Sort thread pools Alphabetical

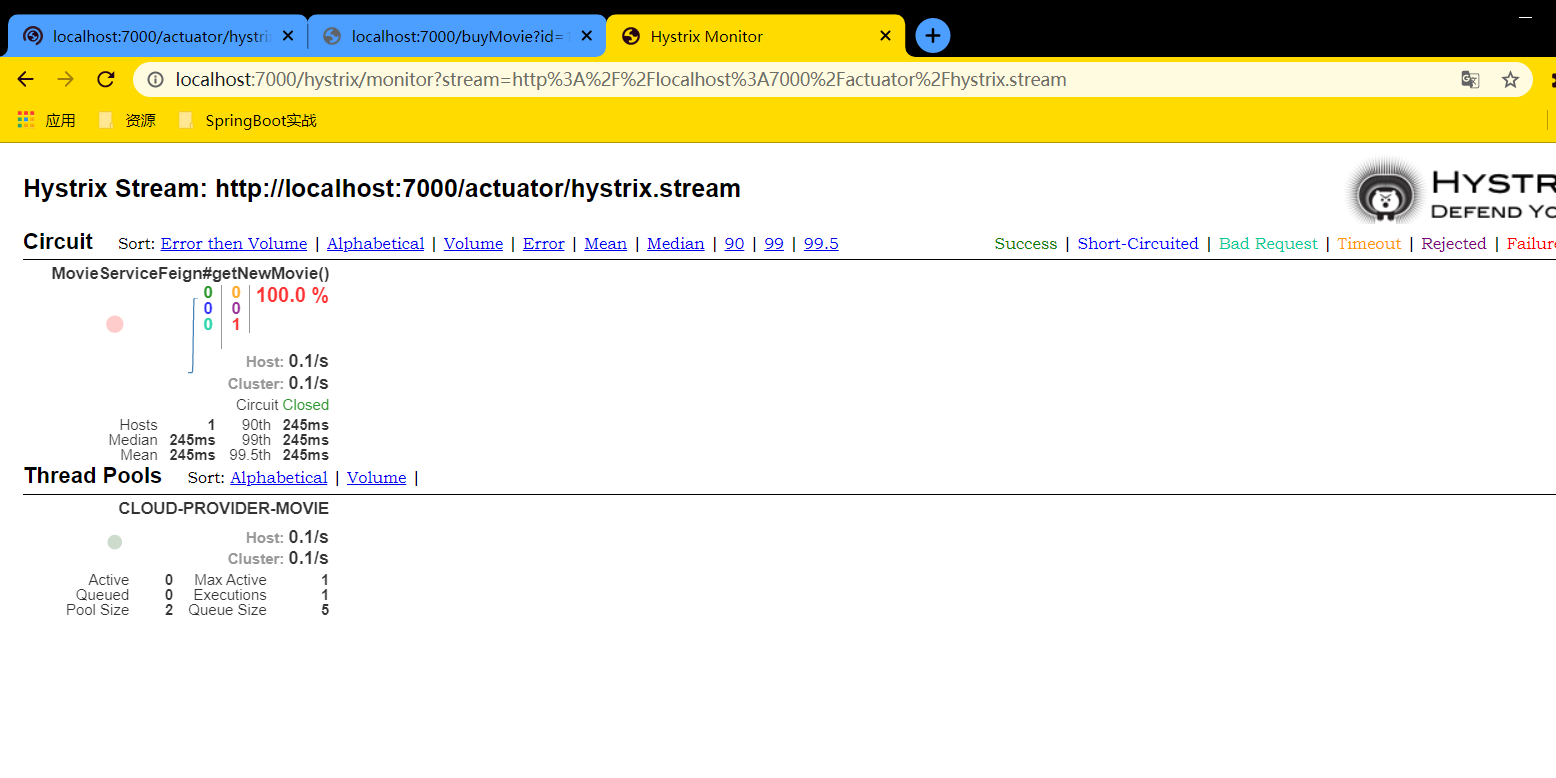point(279,478)
